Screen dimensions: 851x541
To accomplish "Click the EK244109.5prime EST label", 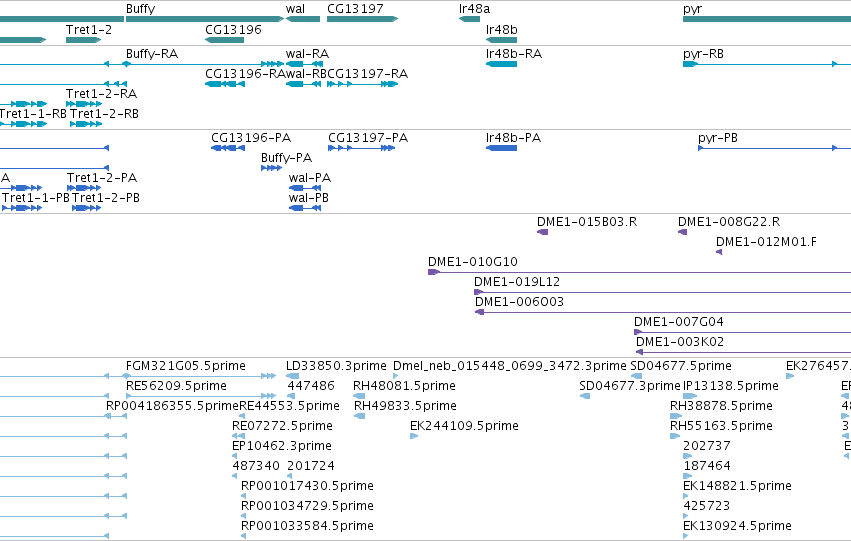I will [x=465, y=427].
